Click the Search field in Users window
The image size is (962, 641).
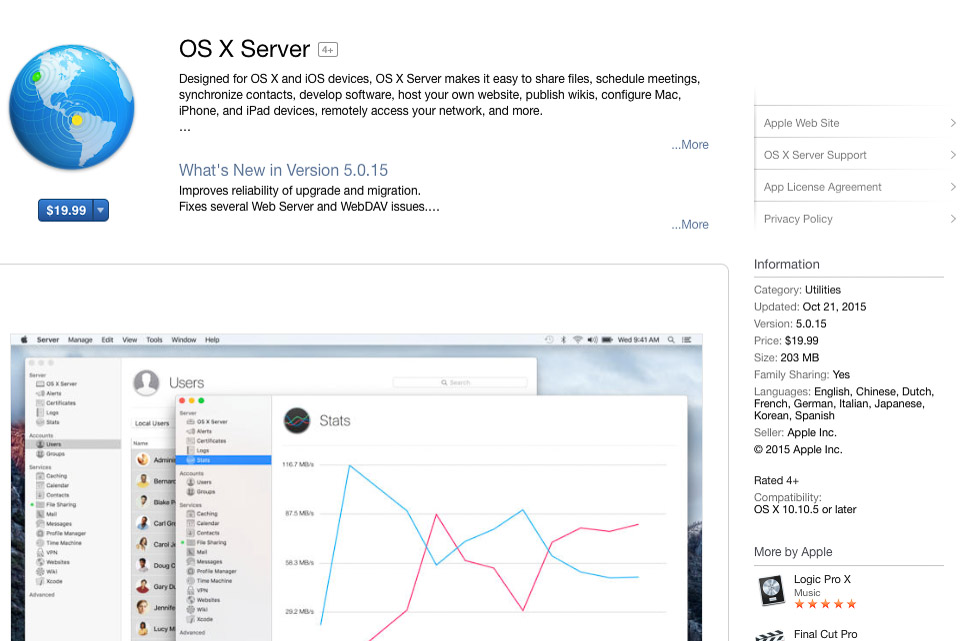pos(460,382)
